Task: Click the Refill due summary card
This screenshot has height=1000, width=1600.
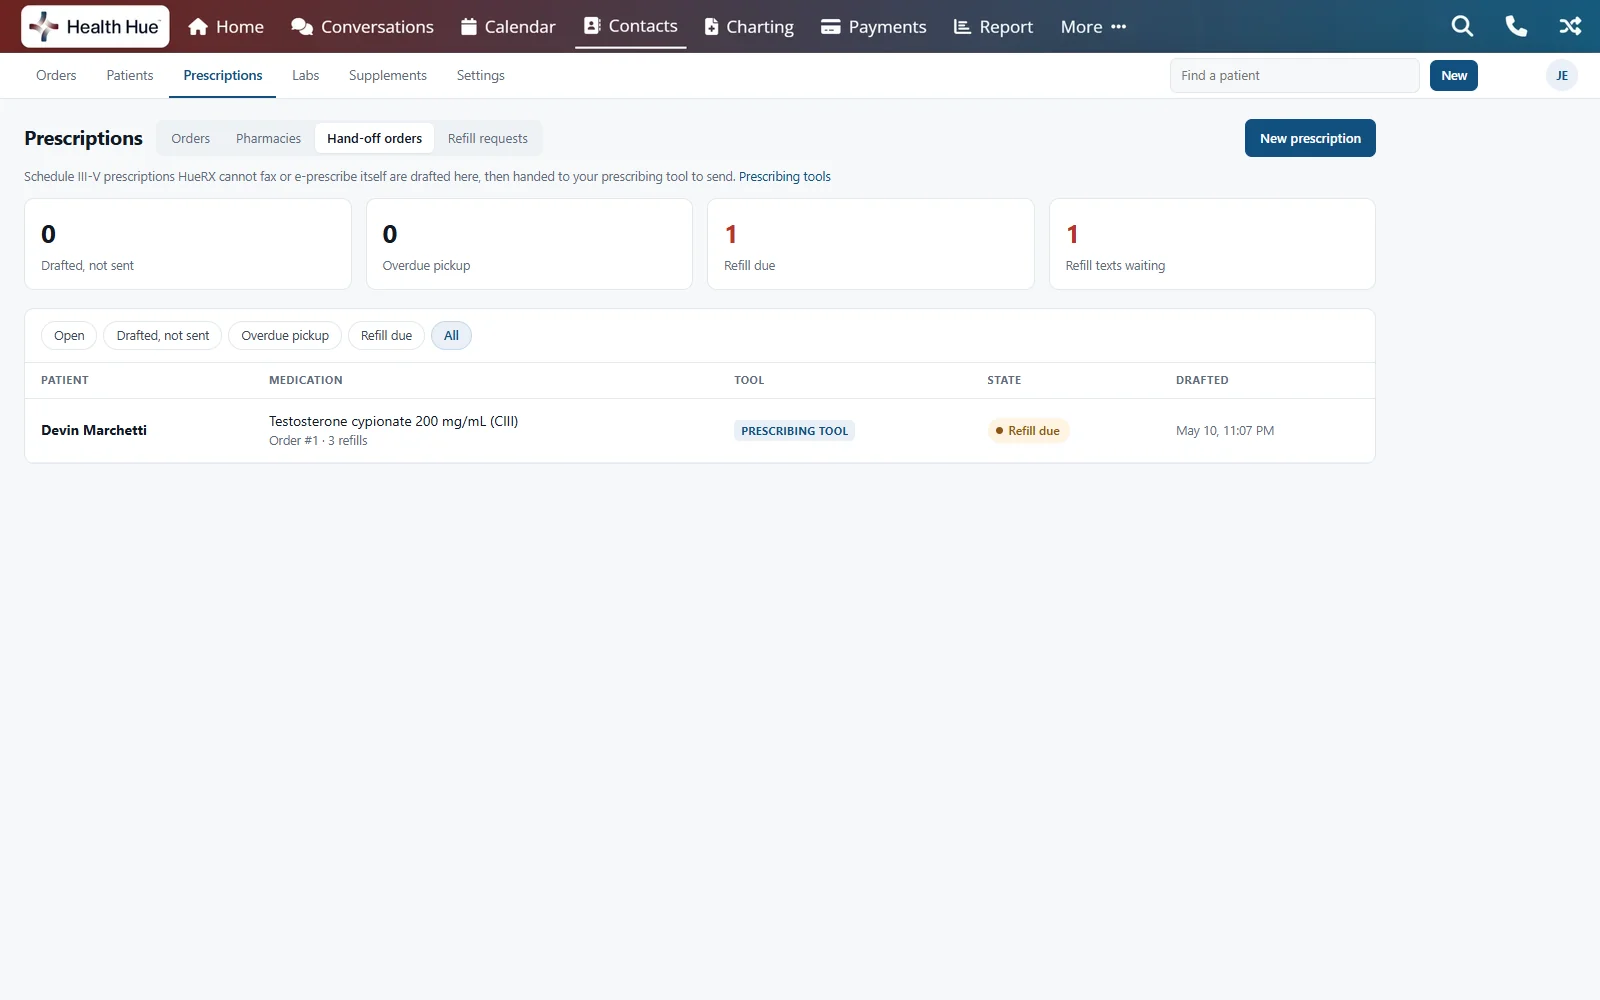Action: click(870, 244)
